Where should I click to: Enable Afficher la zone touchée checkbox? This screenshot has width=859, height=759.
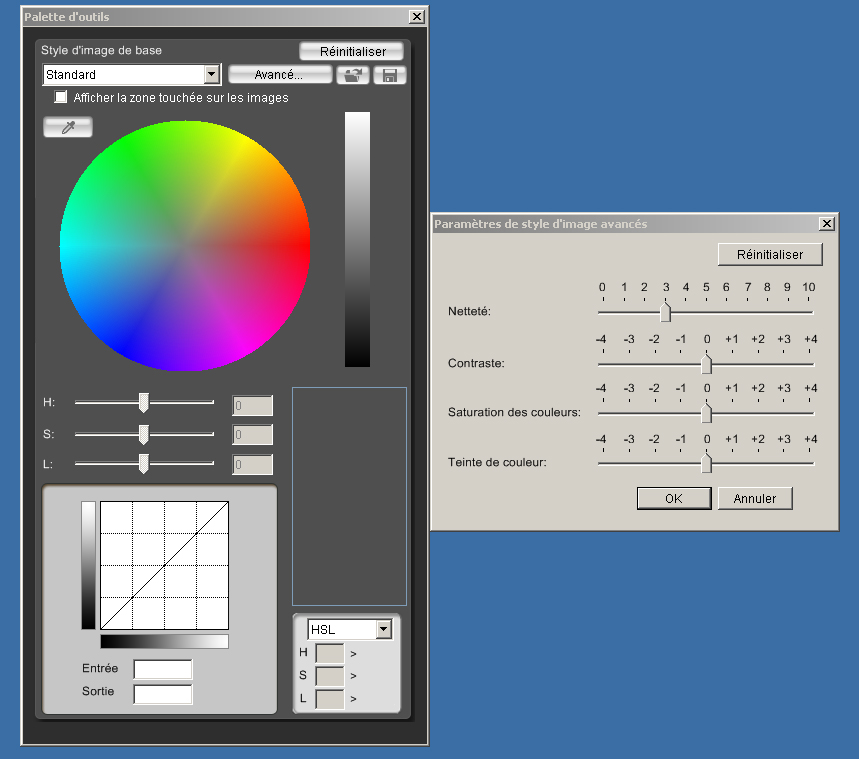(x=61, y=98)
